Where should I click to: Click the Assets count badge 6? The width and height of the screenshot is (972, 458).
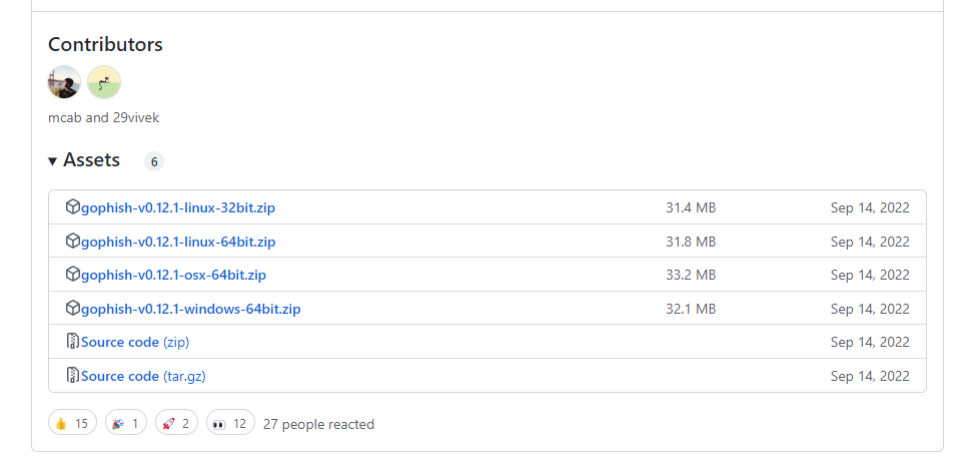154,162
